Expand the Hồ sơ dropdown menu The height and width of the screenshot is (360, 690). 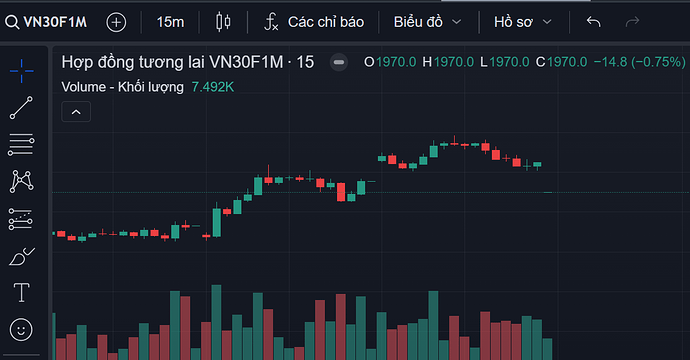pyautogui.click(x=522, y=22)
